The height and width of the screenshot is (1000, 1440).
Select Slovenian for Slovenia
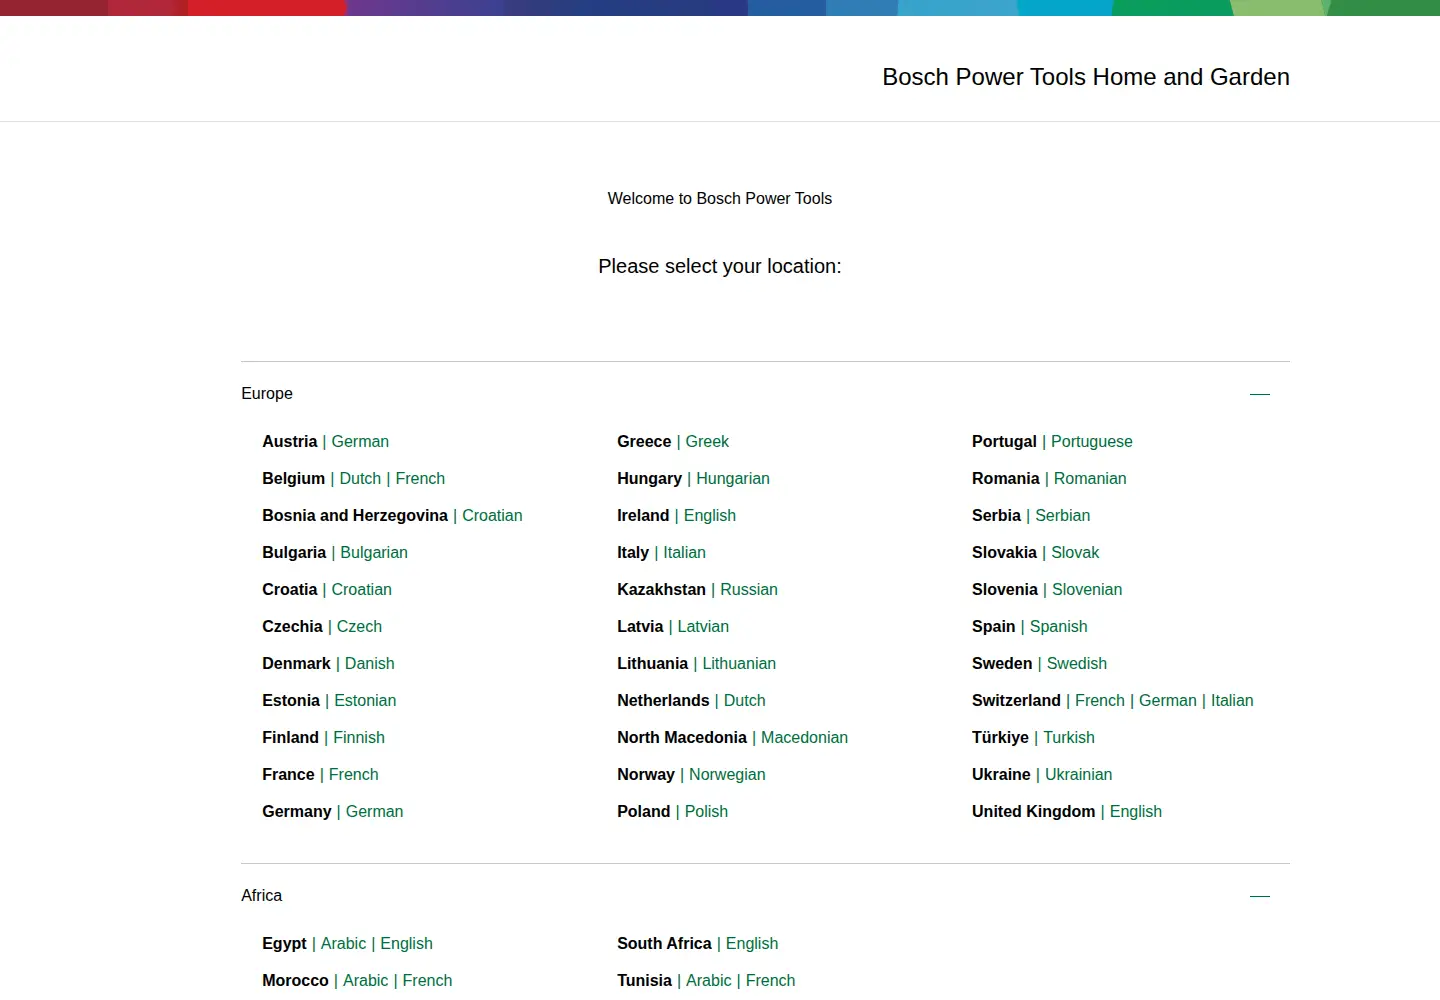point(1087,590)
